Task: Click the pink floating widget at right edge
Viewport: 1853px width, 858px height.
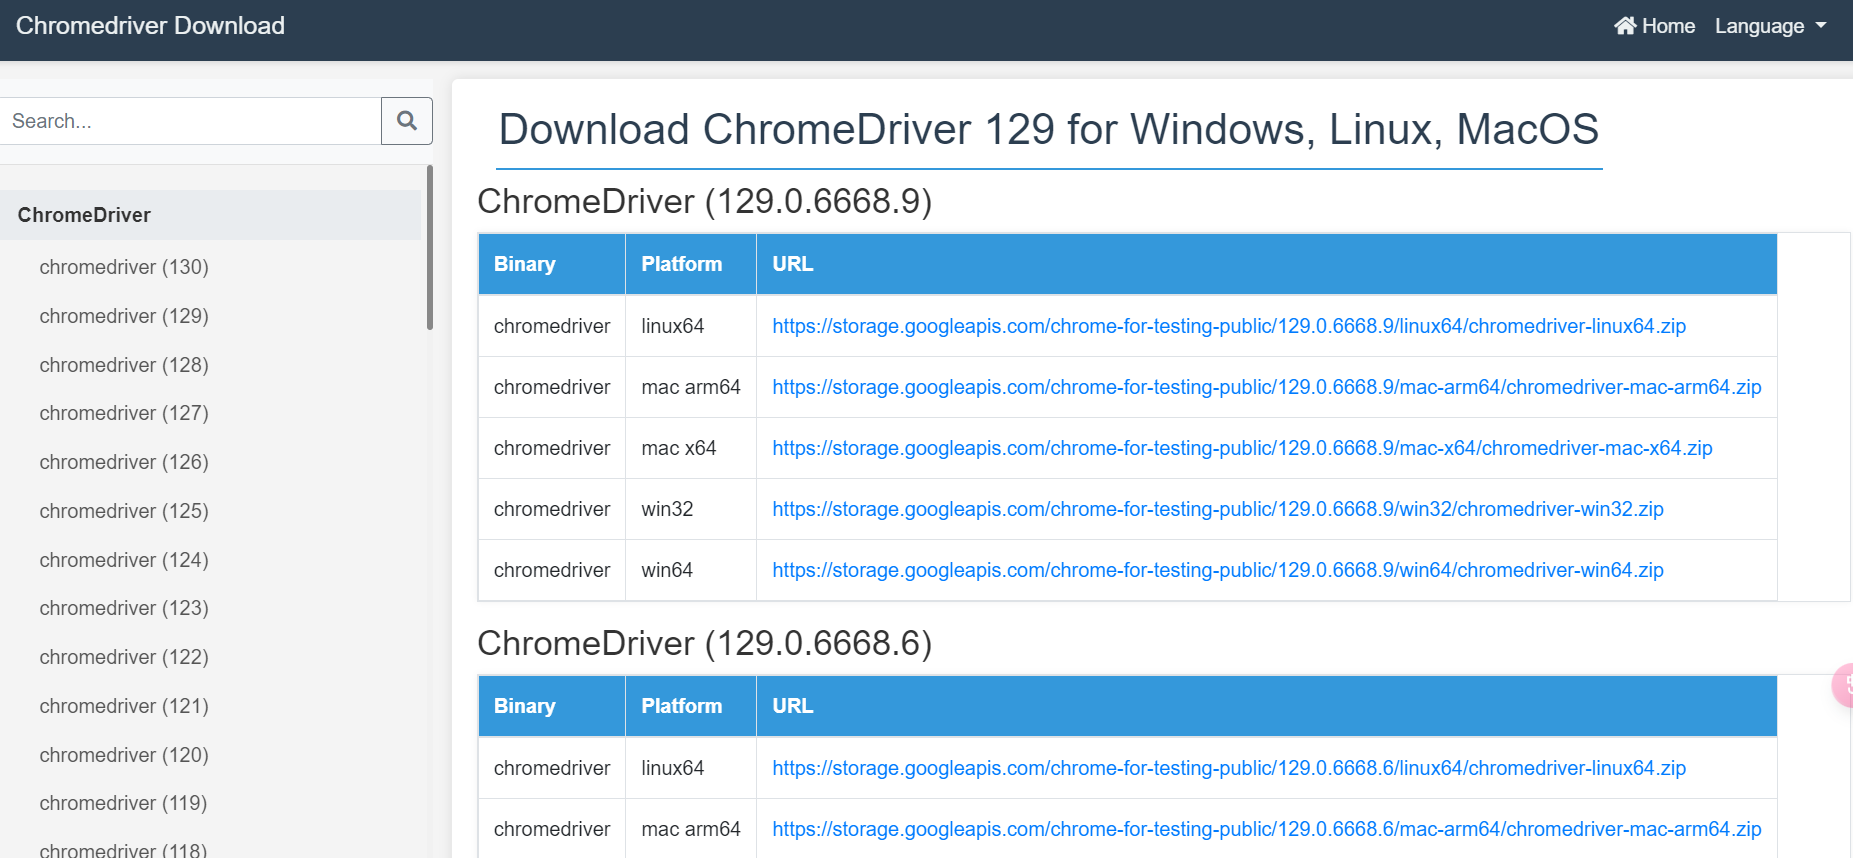Action: coord(1843,686)
